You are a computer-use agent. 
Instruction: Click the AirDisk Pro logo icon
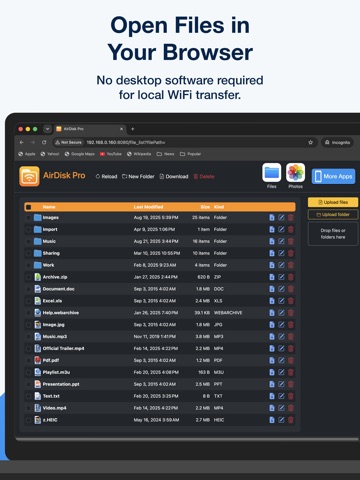(x=29, y=176)
